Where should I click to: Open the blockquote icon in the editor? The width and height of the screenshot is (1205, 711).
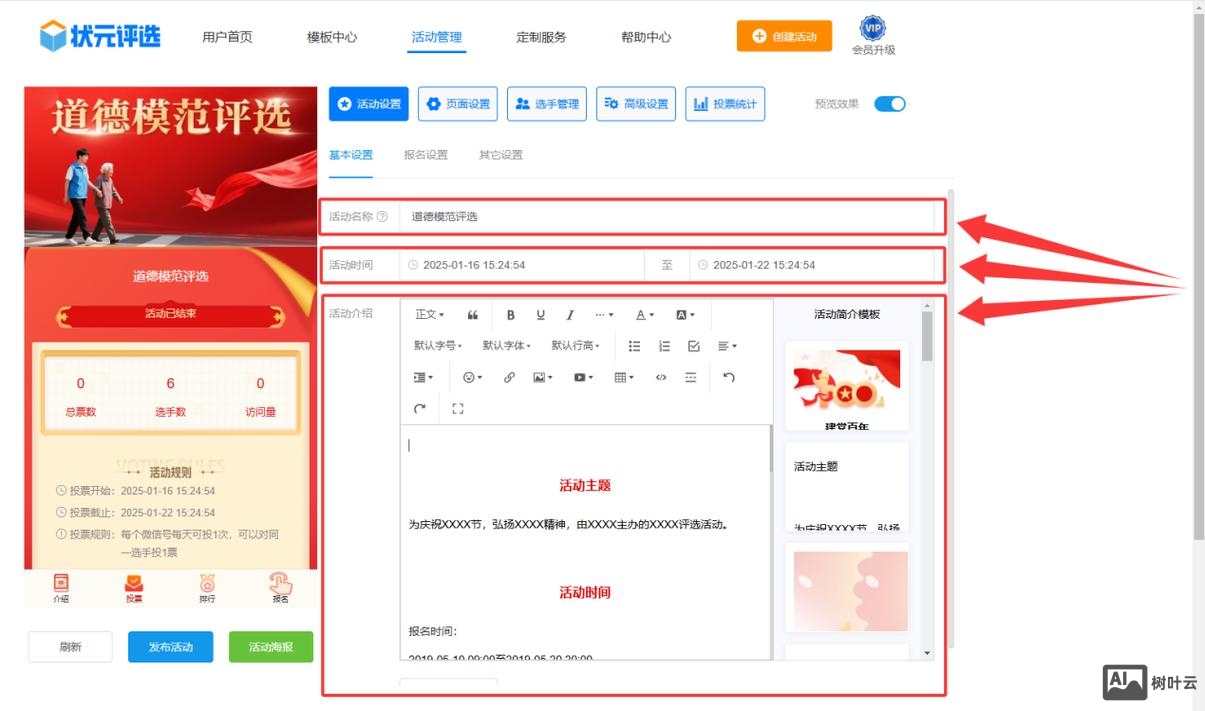point(473,315)
